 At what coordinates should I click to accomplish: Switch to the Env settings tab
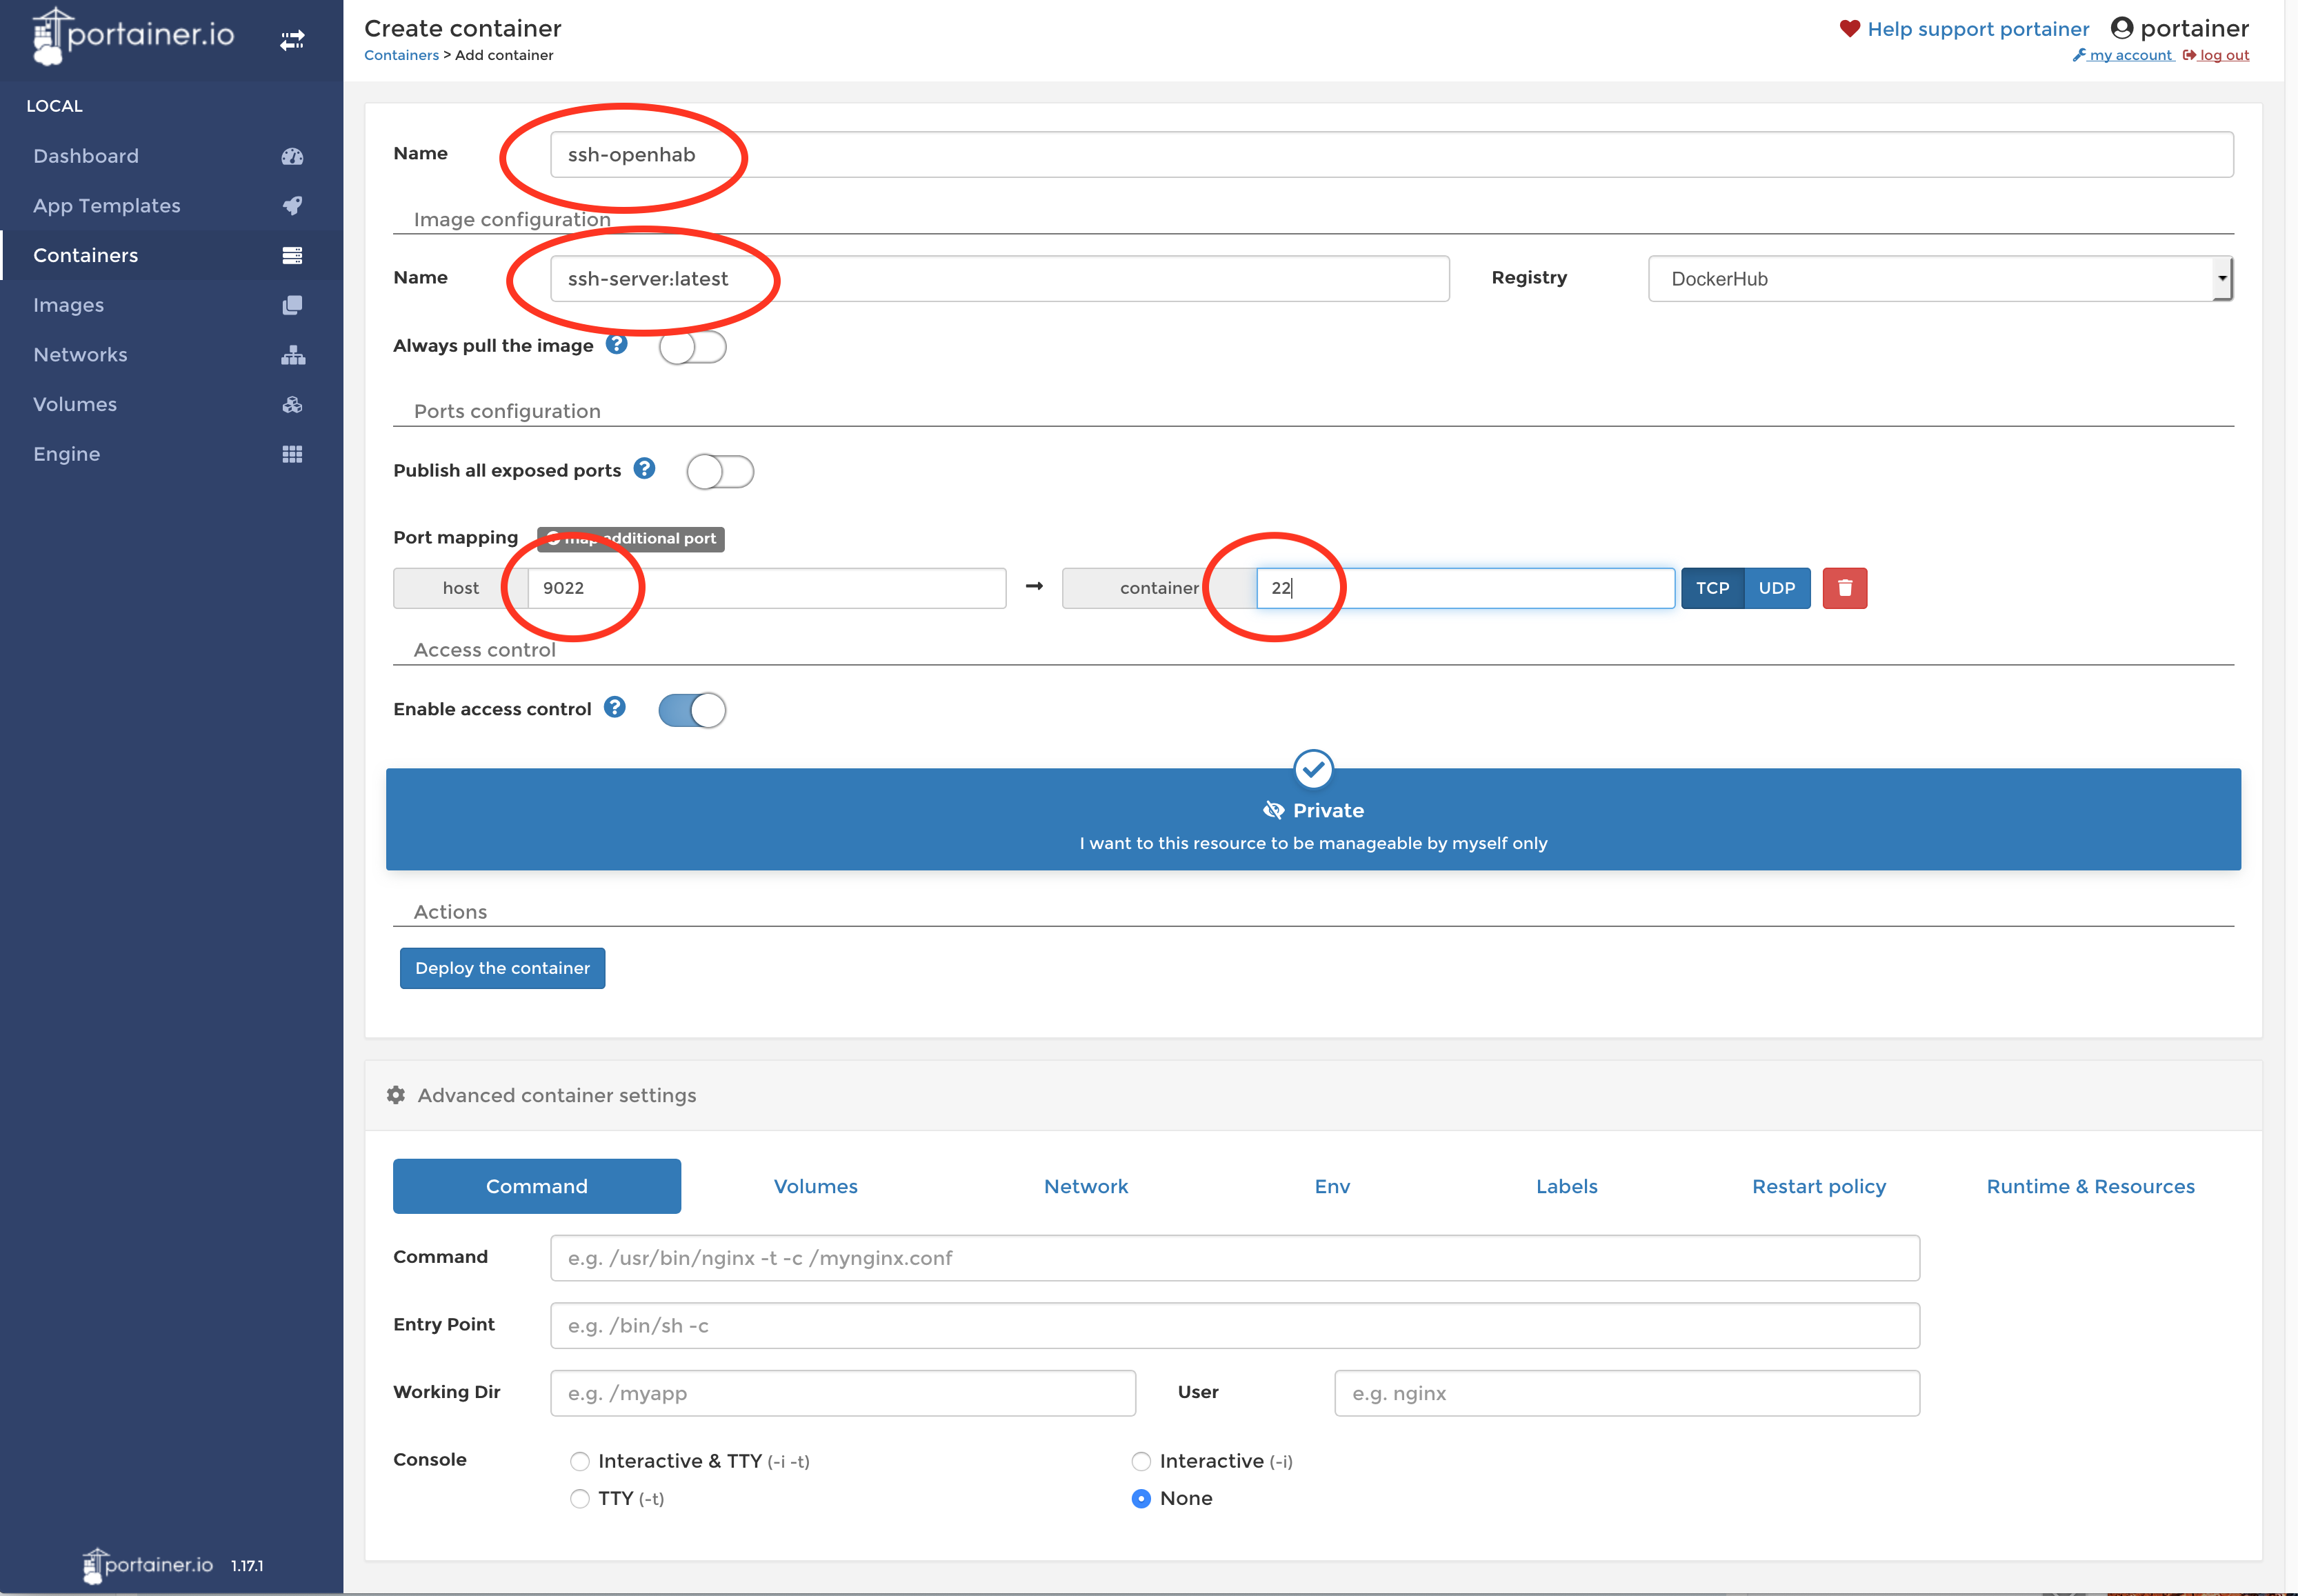[x=1332, y=1186]
